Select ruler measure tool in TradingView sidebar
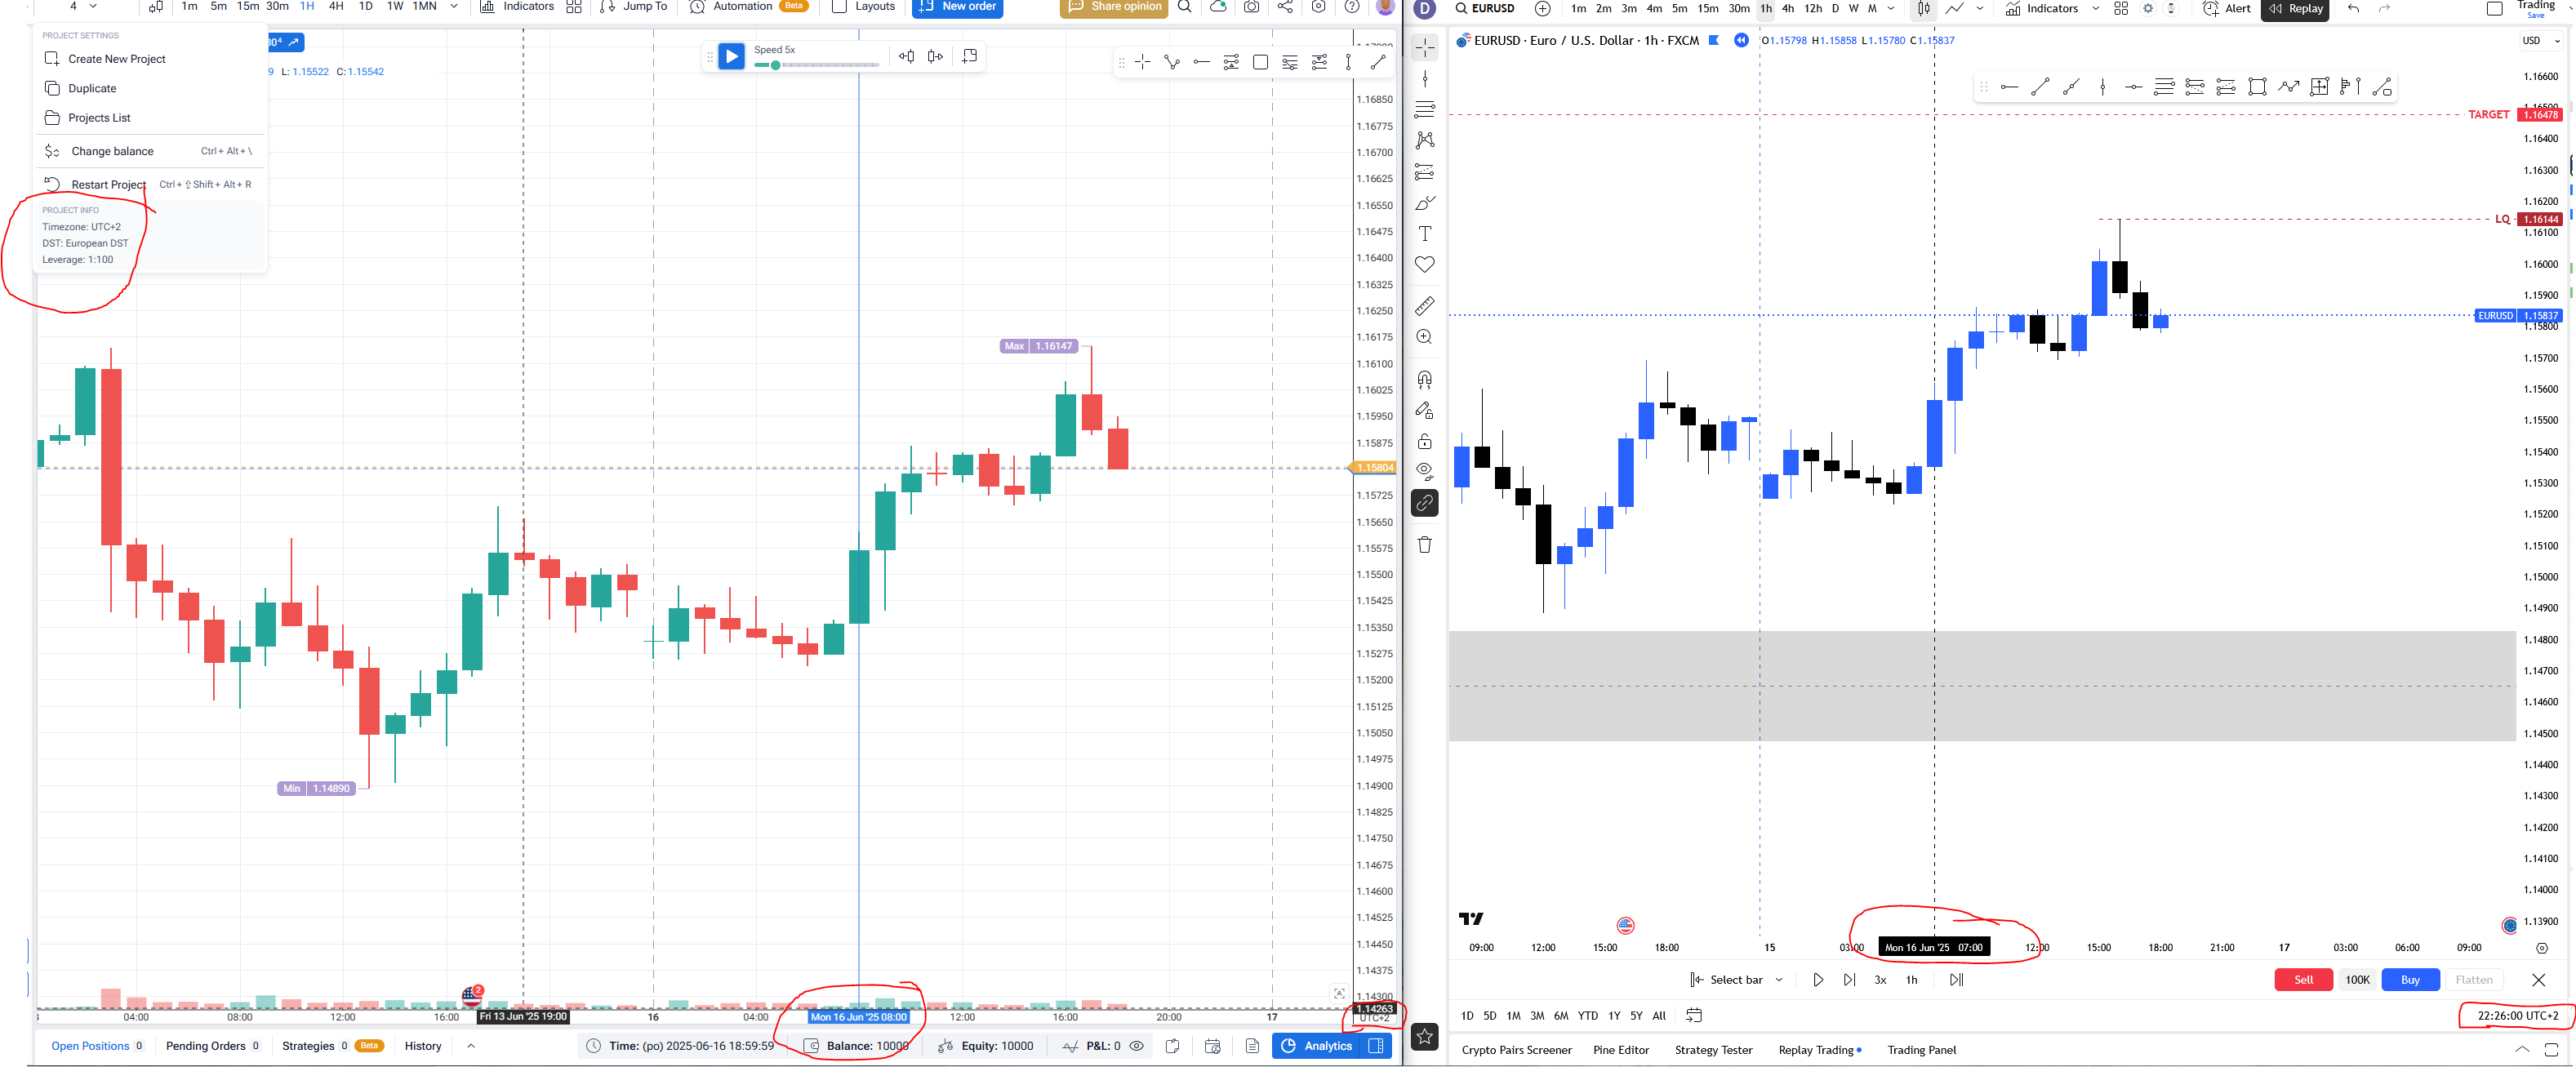 tap(1425, 306)
